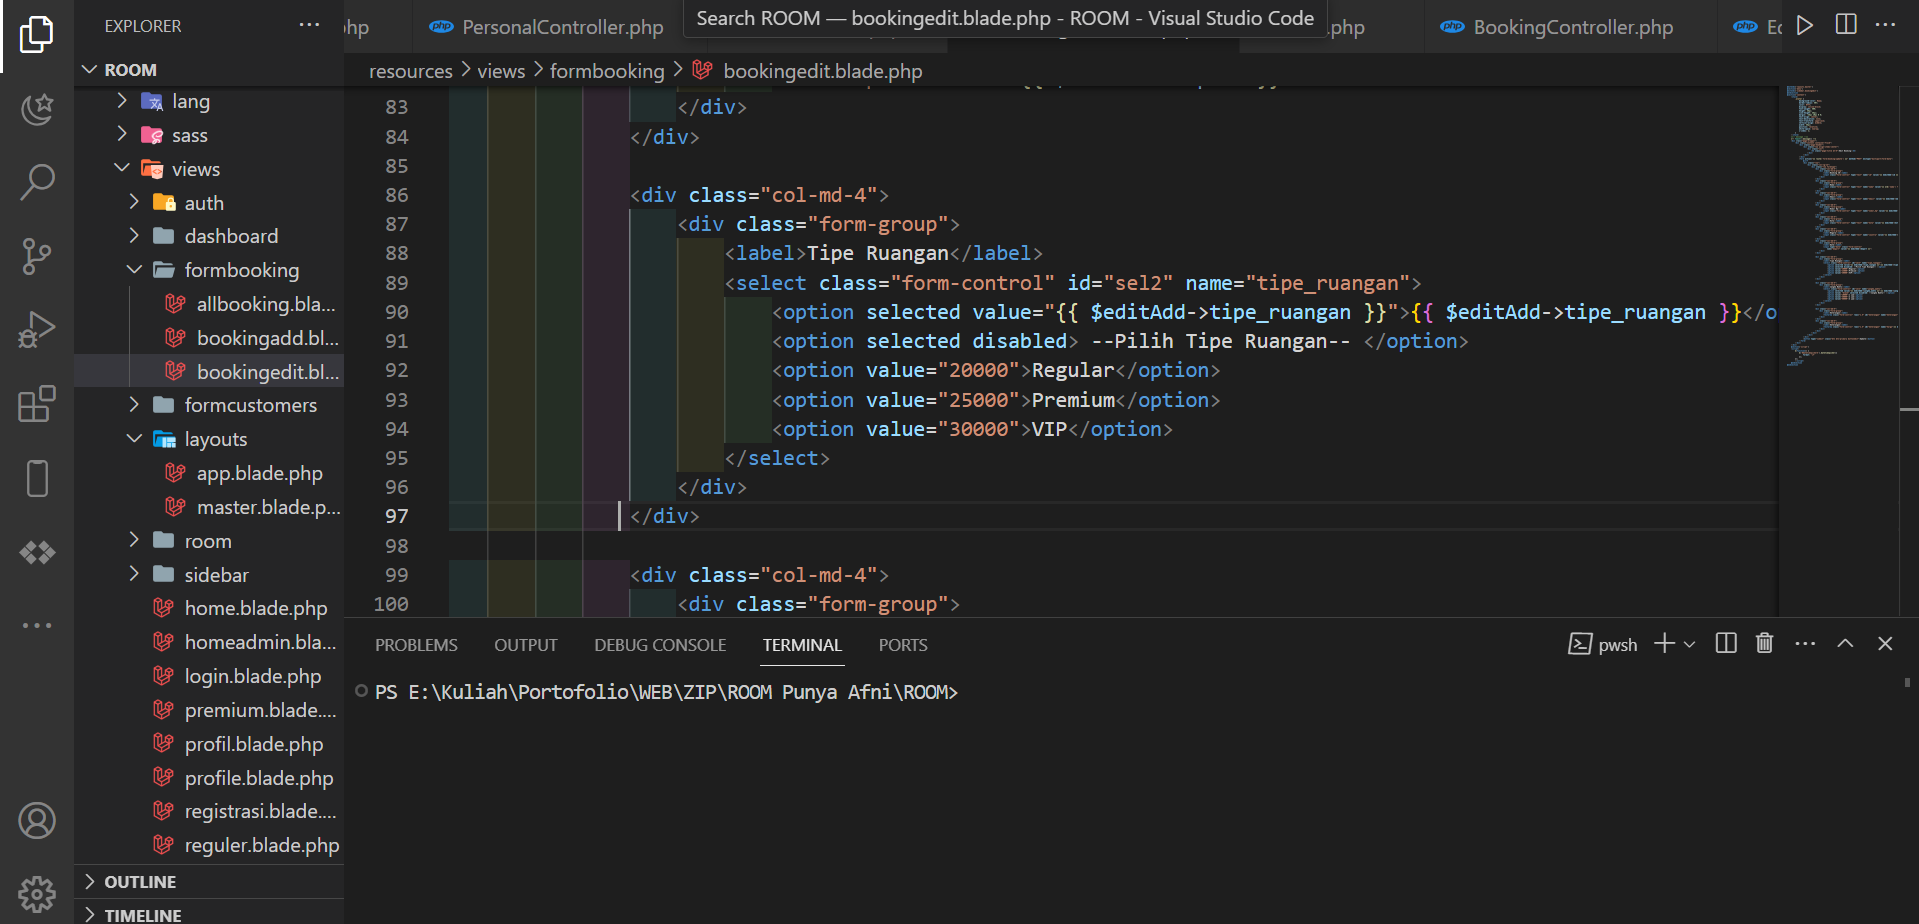
Task: Open profil.blade.php file
Action: (209, 744)
